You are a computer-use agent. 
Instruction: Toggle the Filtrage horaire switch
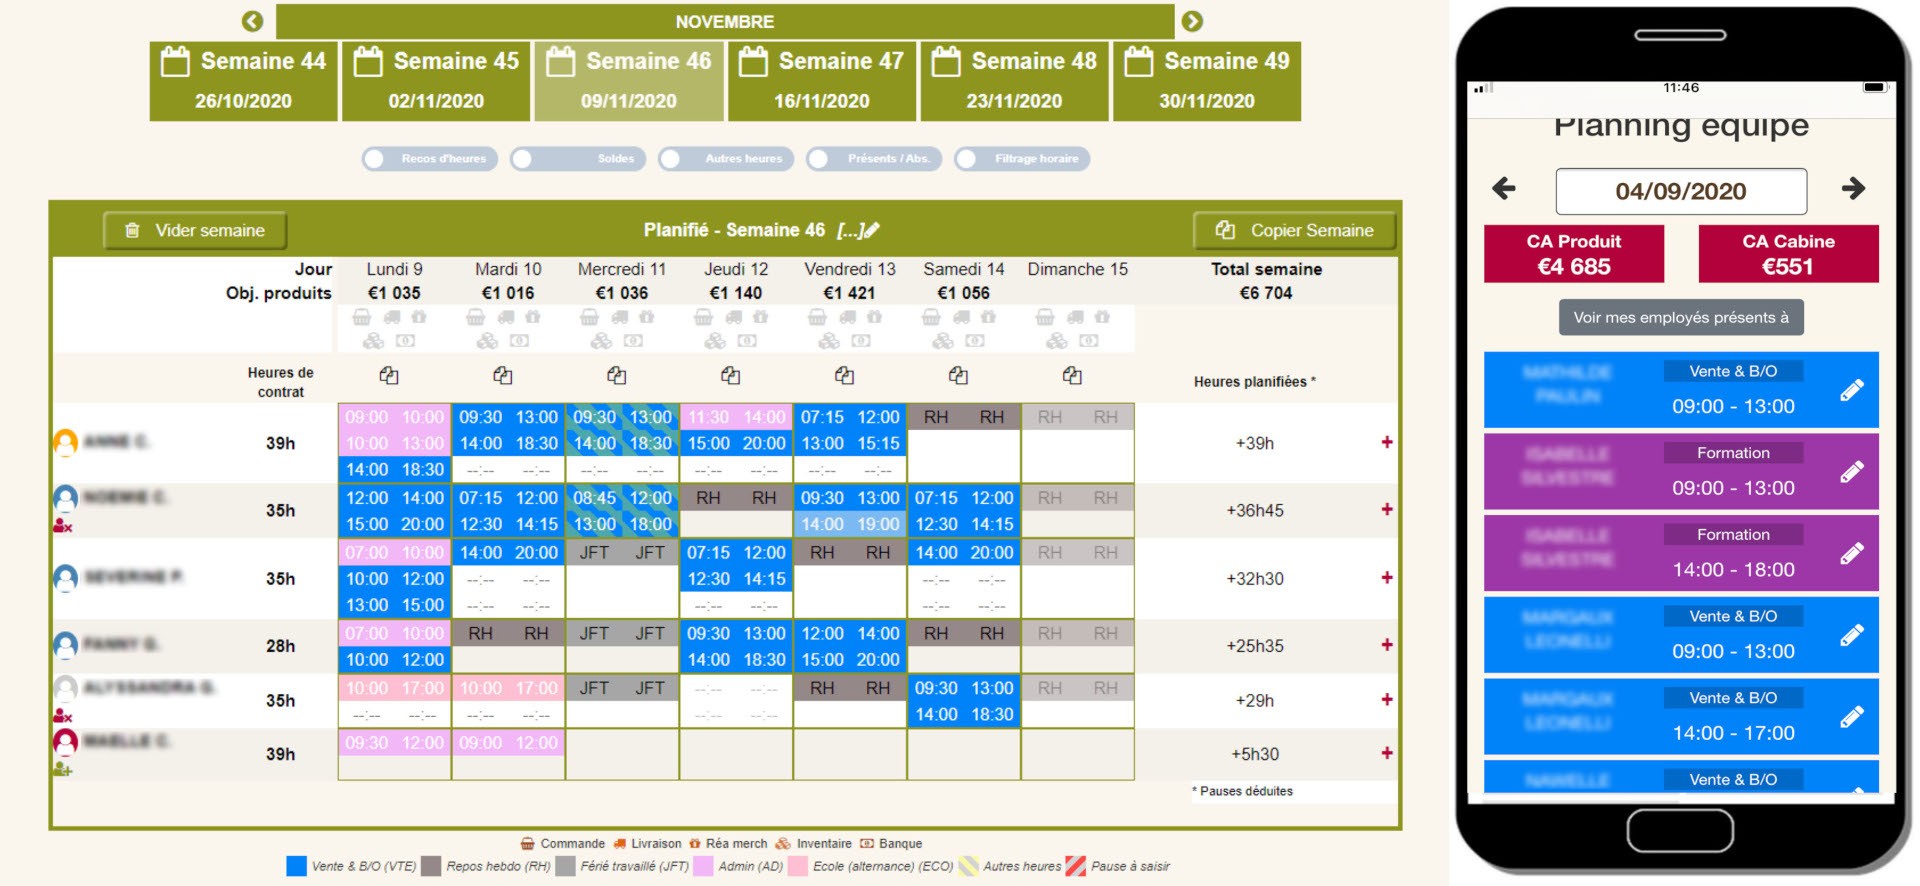(1022, 158)
